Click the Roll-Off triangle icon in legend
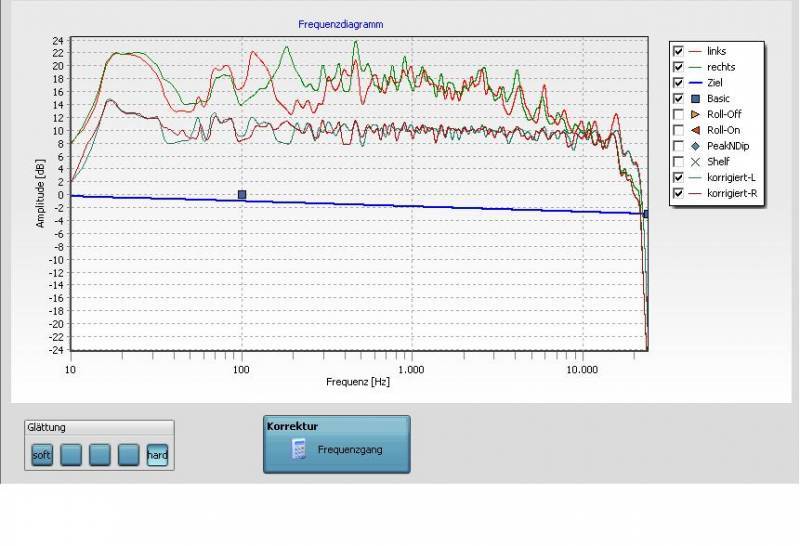Image resolution: width=800 pixels, height=546 pixels. coord(695,114)
